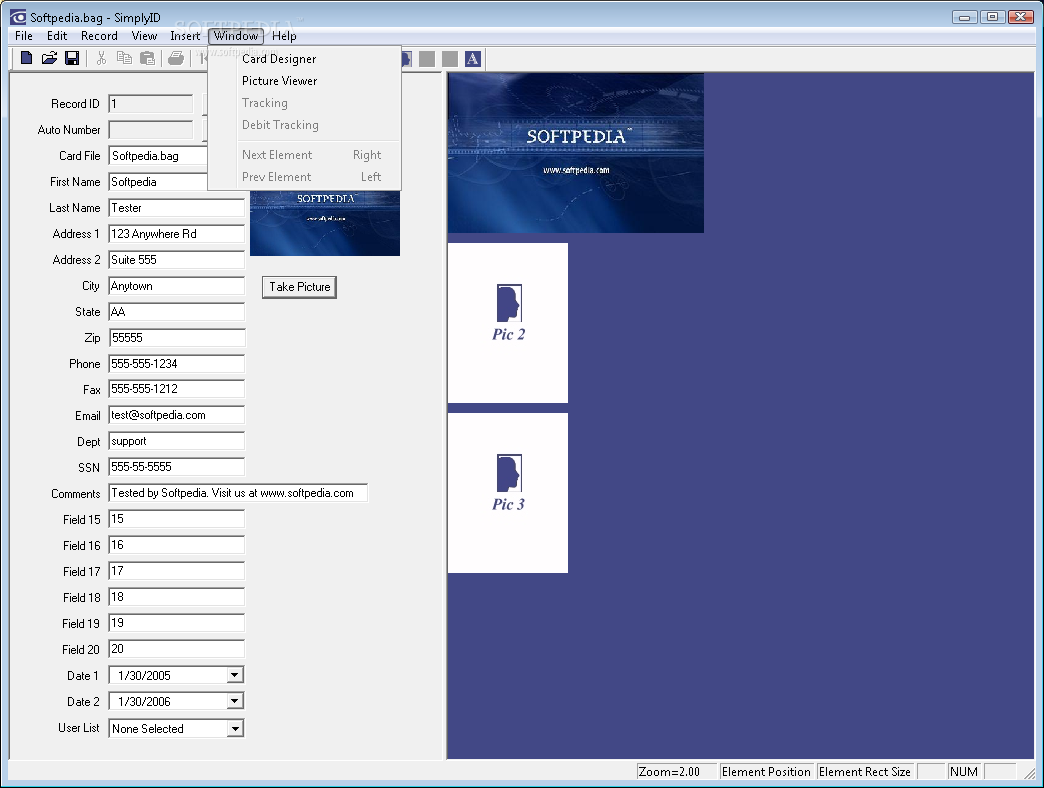The height and width of the screenshot is (788, 1044).
Task: Open the View menu
Action: coord(144,36)
